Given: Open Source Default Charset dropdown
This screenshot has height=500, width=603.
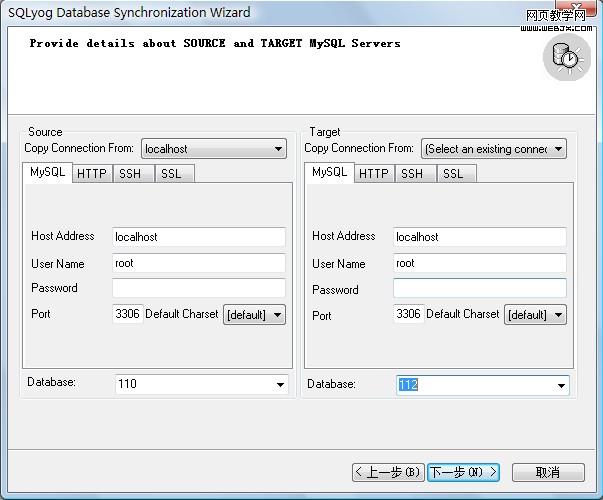Looking at the screenshot, I should [254, 315].
